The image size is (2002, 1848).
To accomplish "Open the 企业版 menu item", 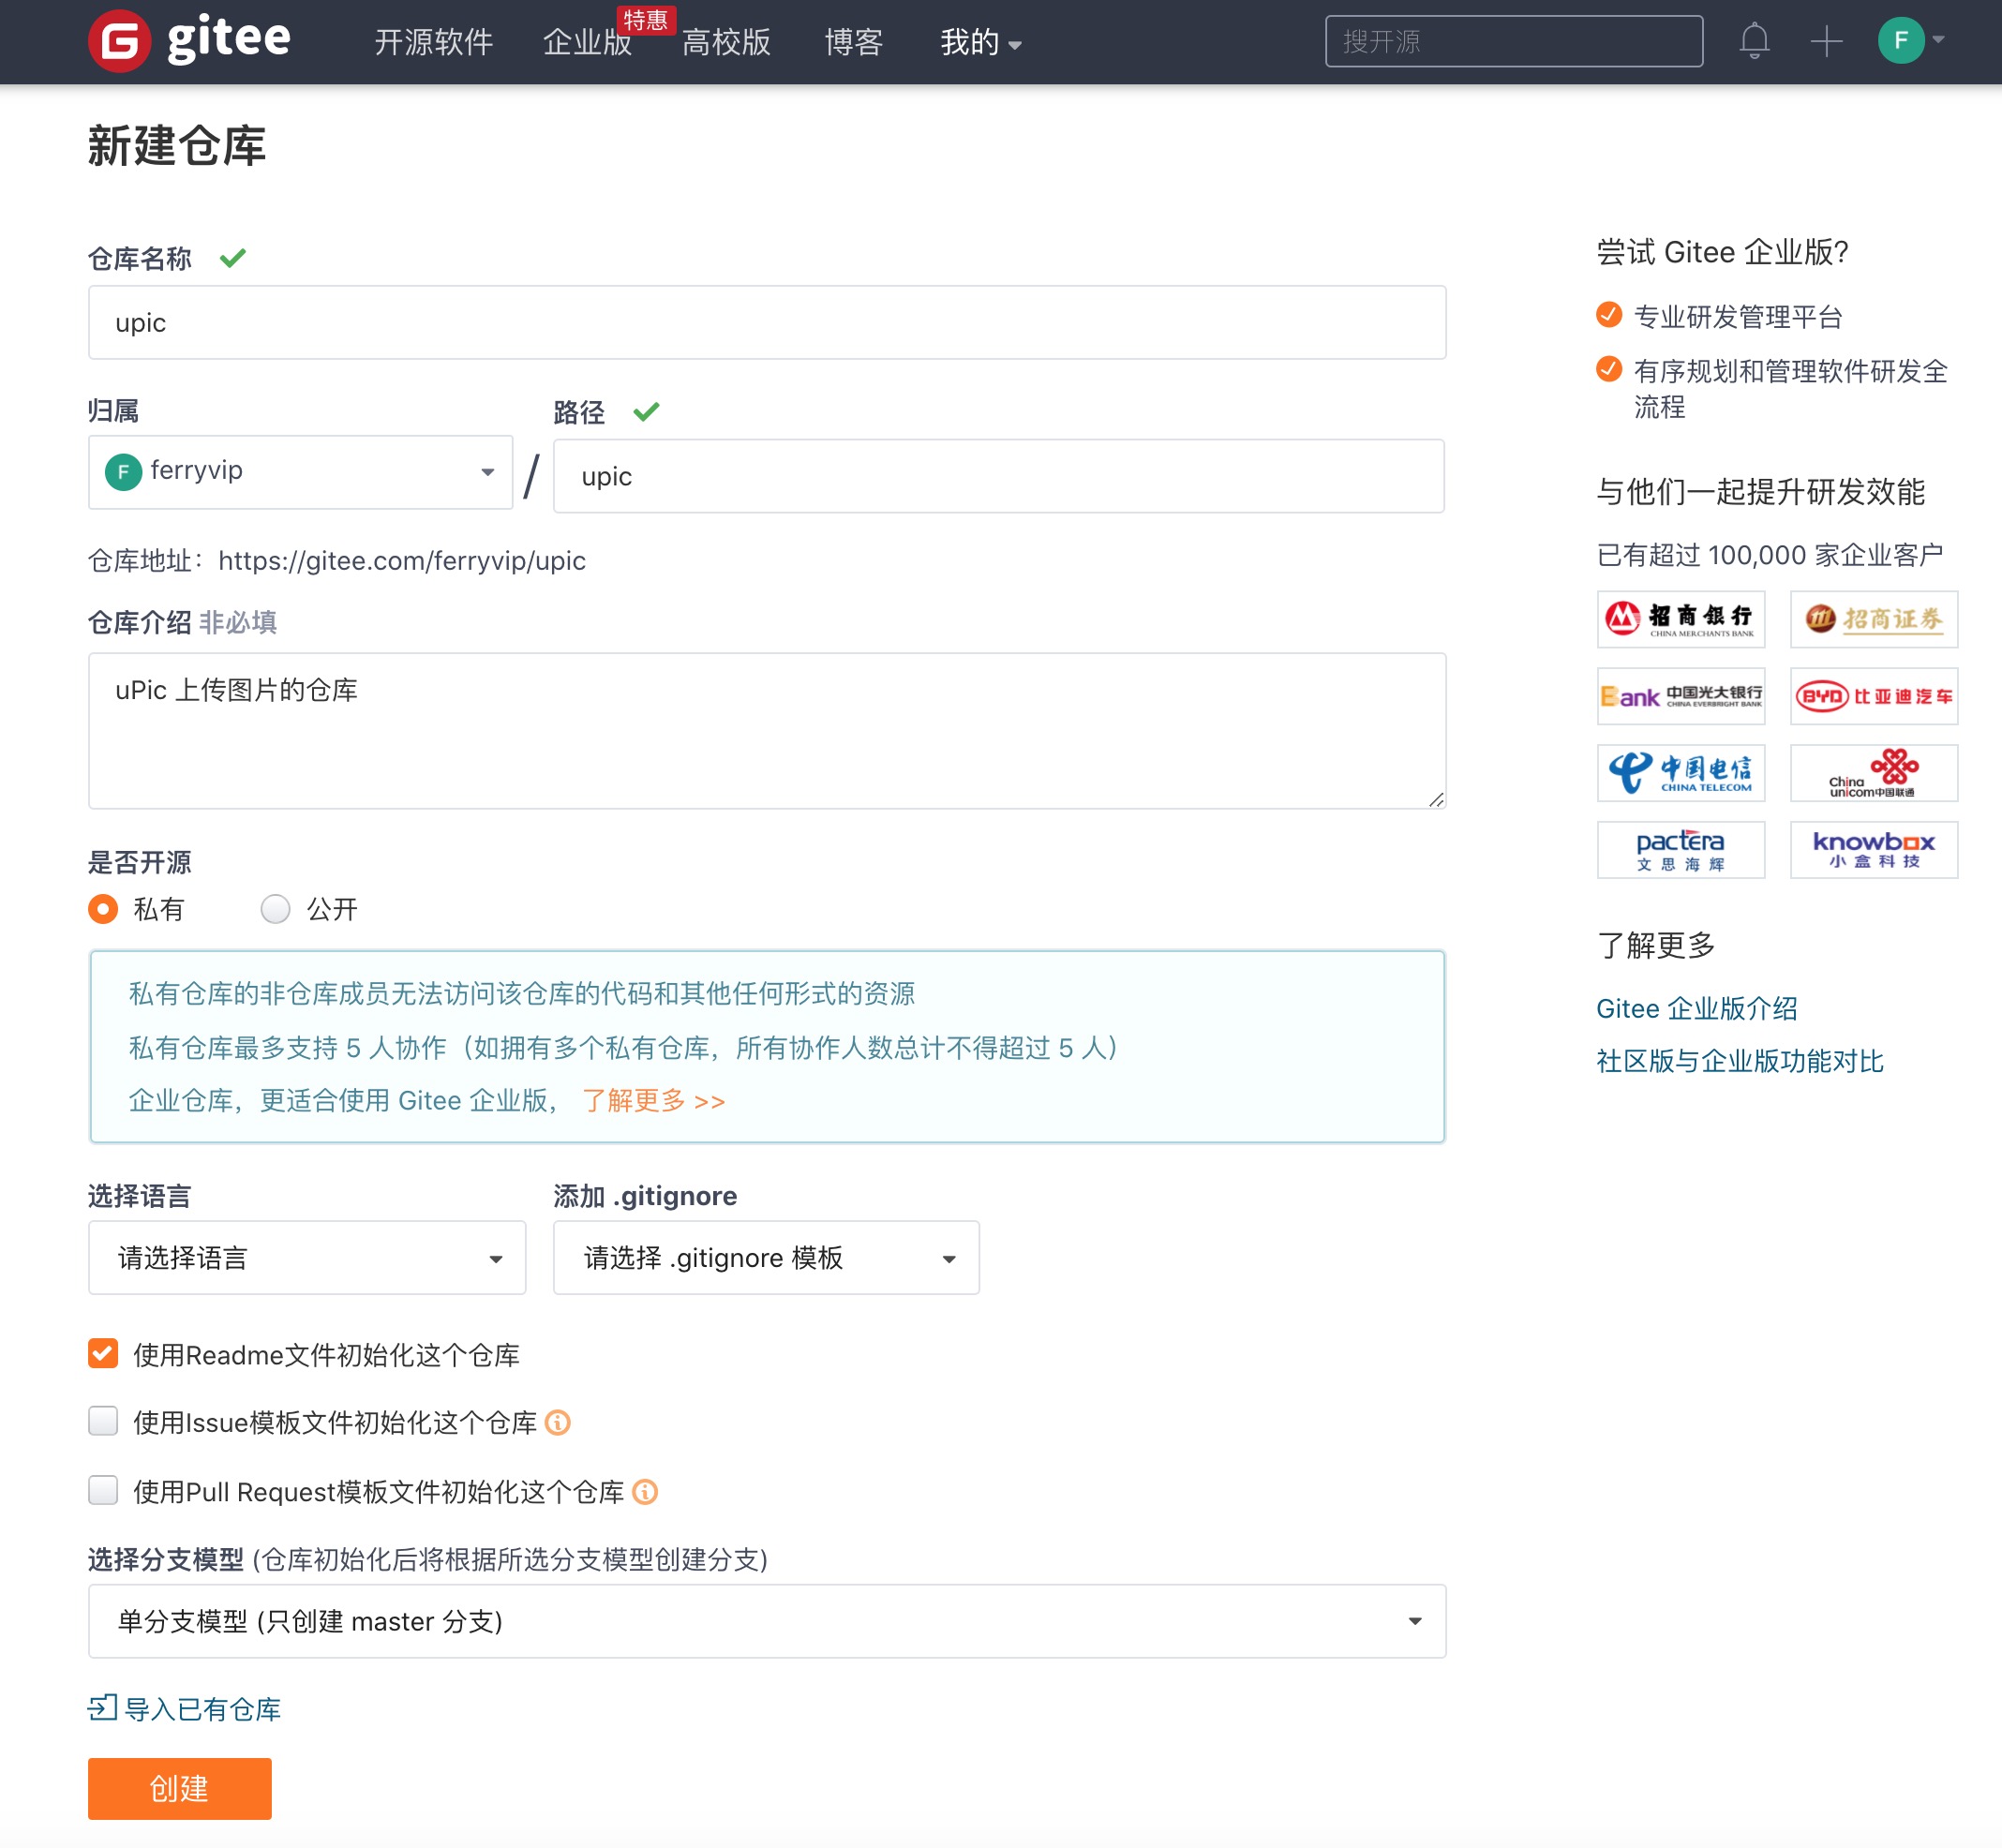I will pyautogui.click(x=586, y=43).
